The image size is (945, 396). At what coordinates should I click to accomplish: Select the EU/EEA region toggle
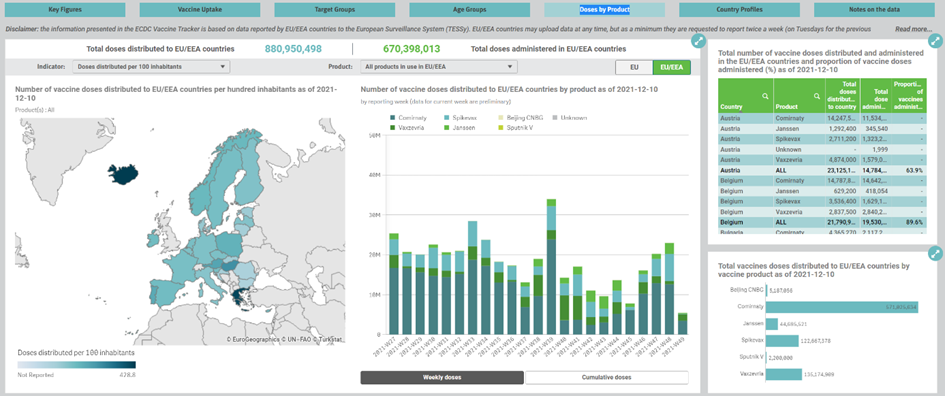[671, 68]
